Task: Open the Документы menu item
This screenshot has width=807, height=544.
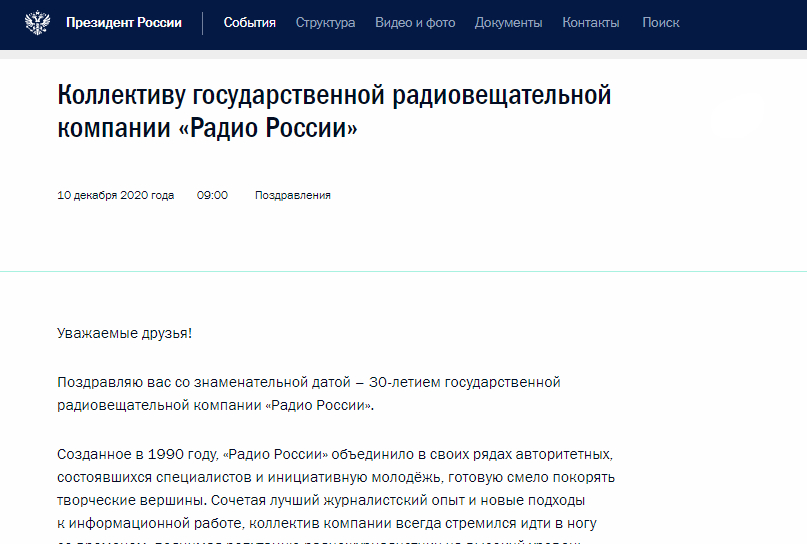Action: point(508,23)
